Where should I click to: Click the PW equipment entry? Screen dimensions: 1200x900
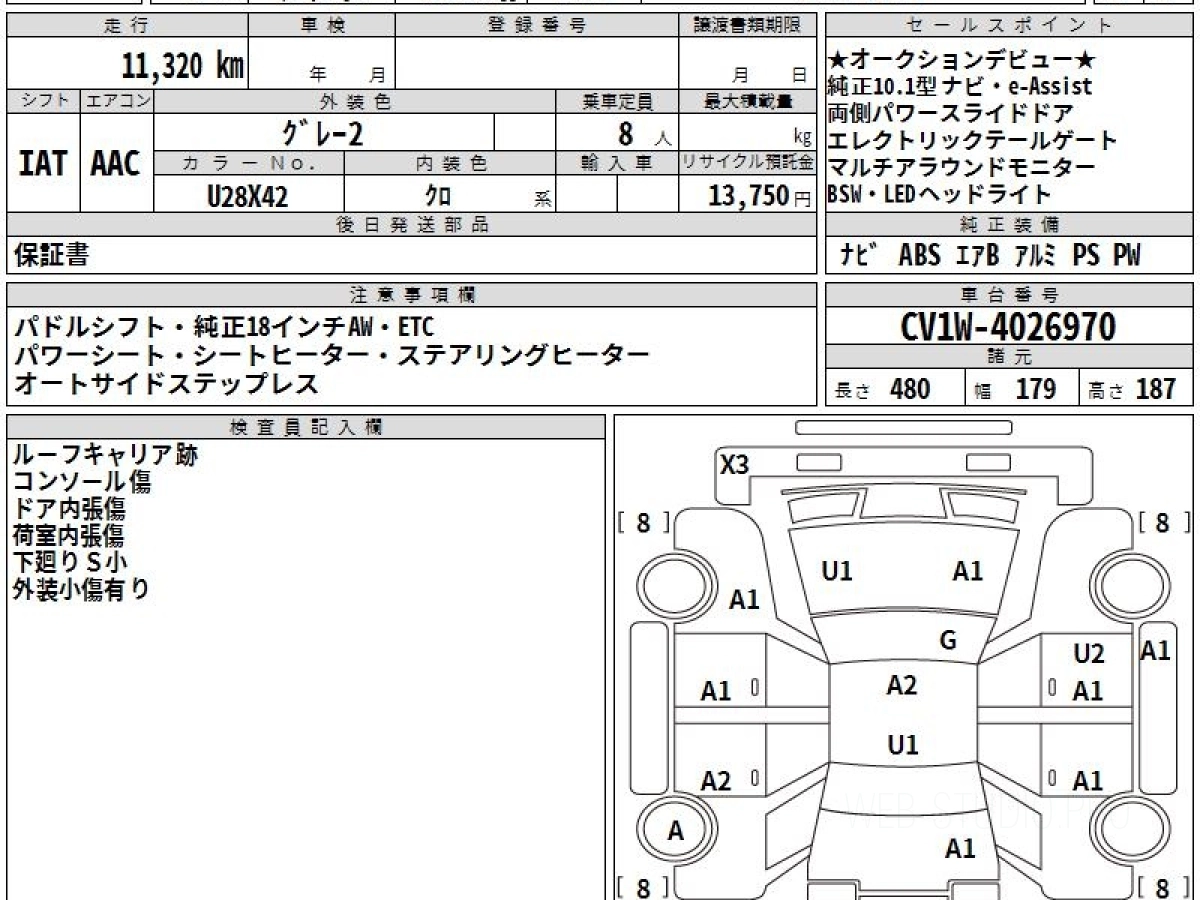coord(1126,256)
